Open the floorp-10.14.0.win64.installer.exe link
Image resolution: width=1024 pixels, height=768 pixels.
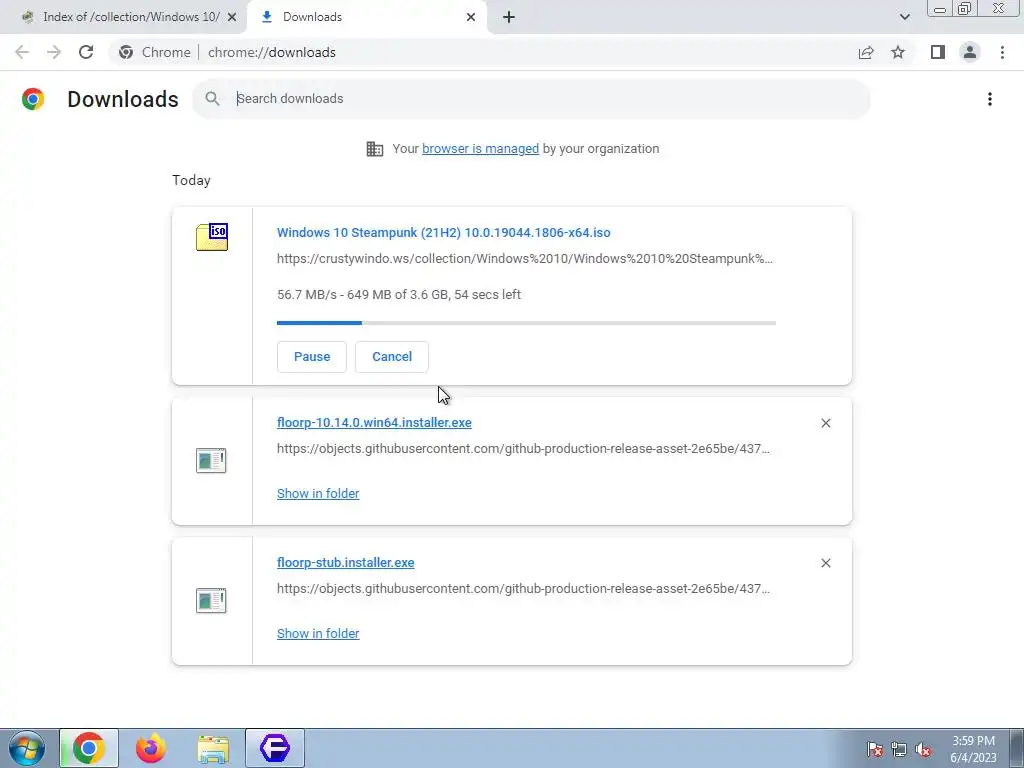pos(374,423)
